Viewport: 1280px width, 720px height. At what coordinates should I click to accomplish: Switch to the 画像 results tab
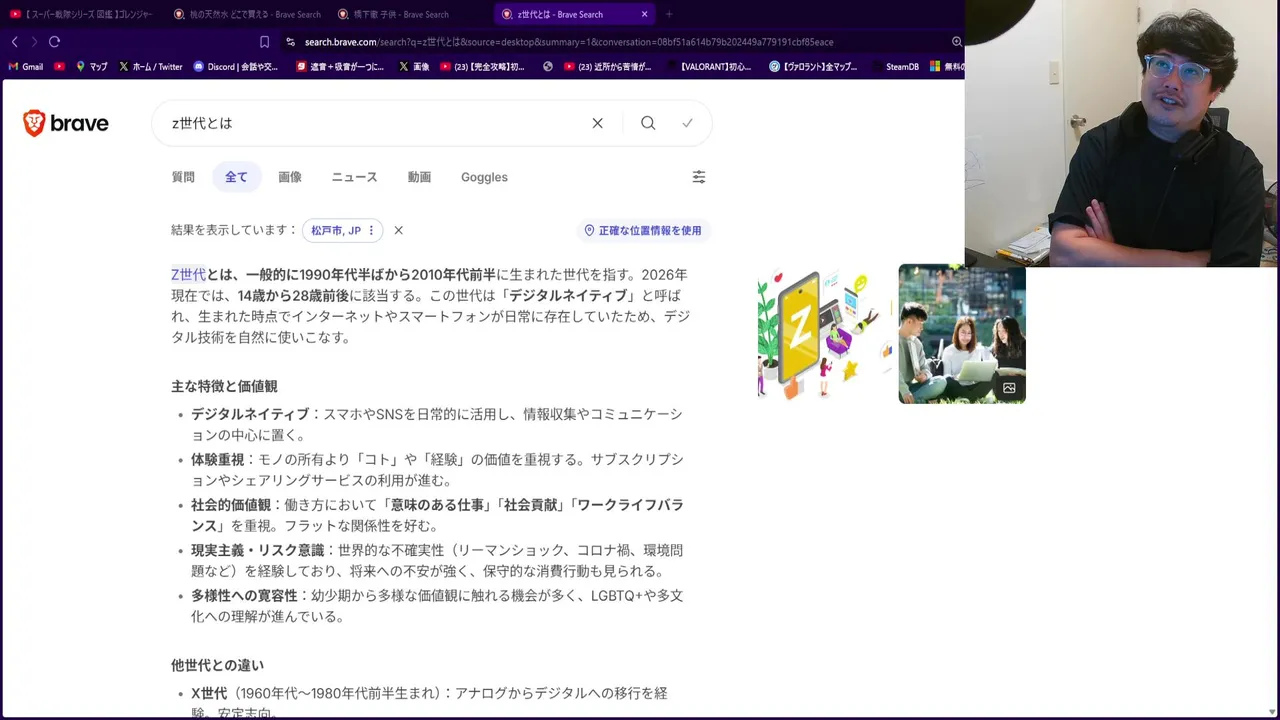click(x=290, y=177)
